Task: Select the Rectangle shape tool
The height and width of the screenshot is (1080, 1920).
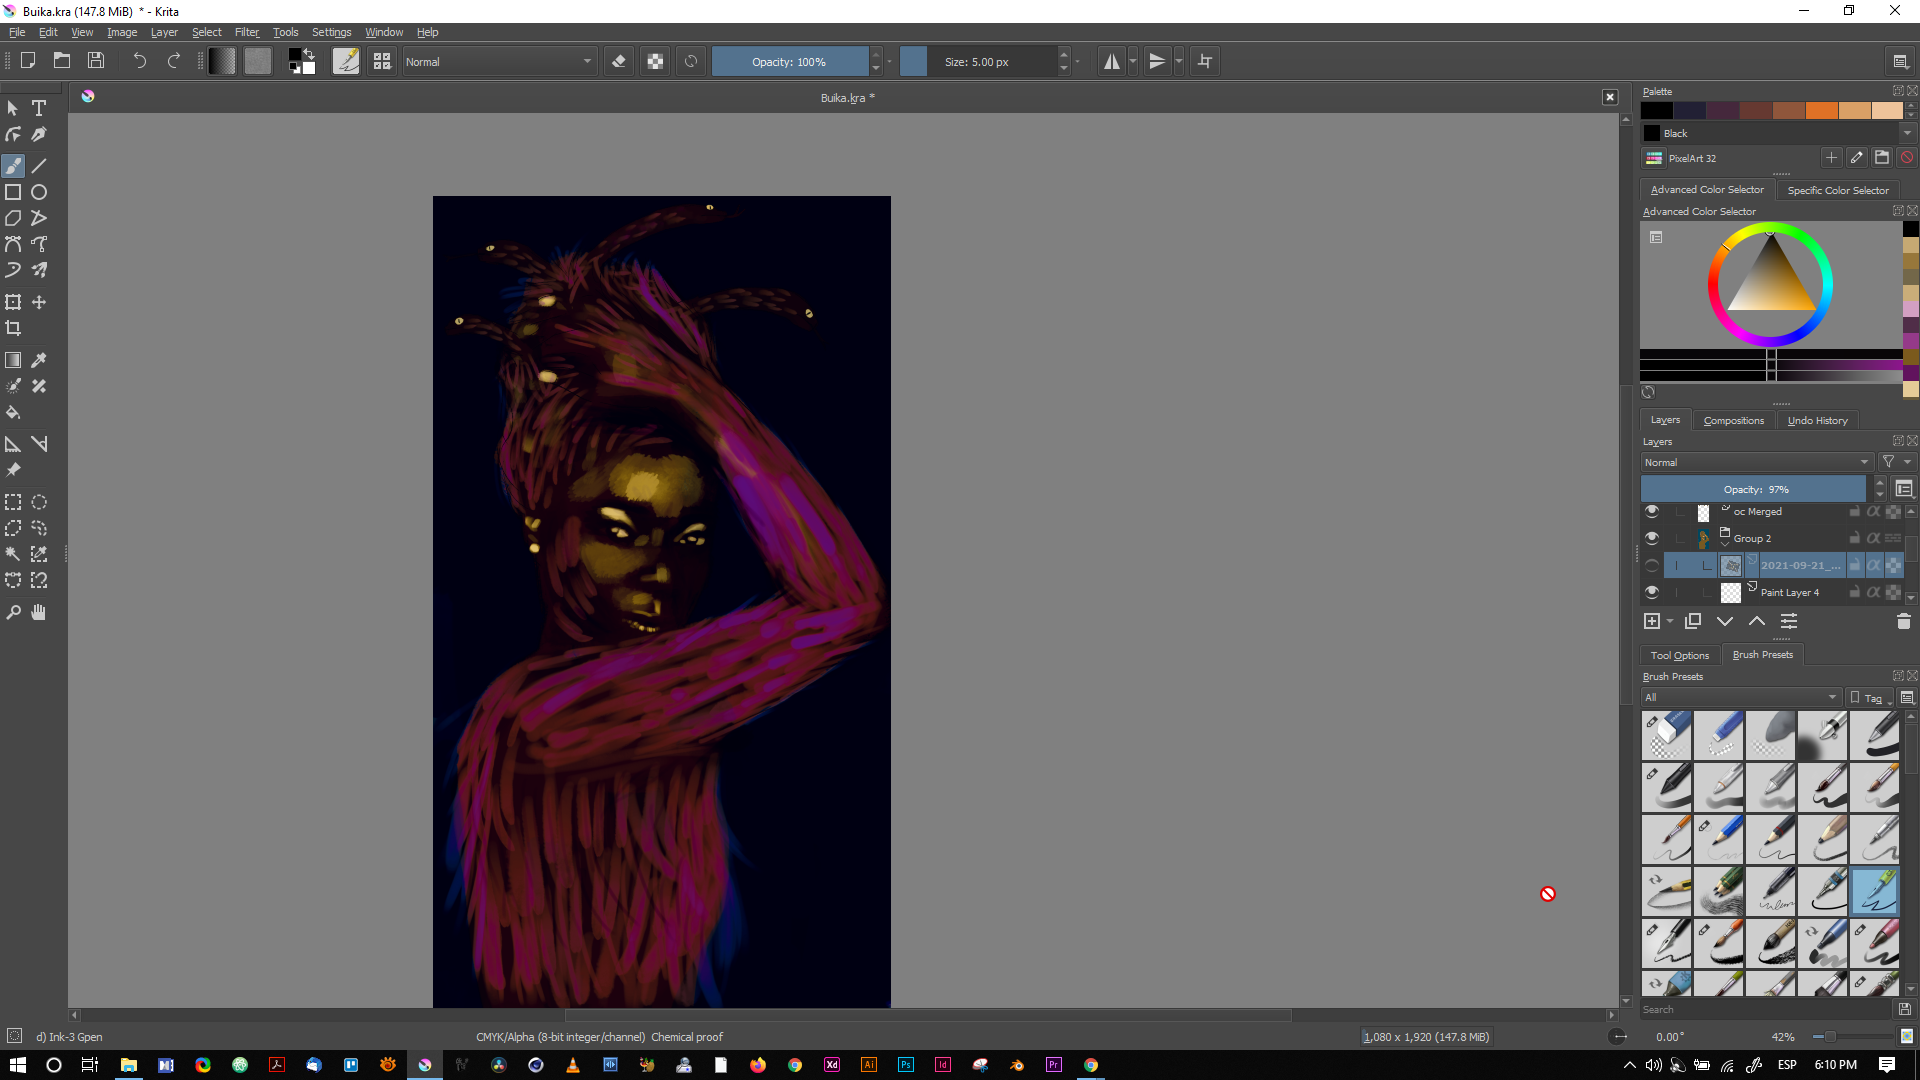Action: pyautogui.click(x=13, y=192)
